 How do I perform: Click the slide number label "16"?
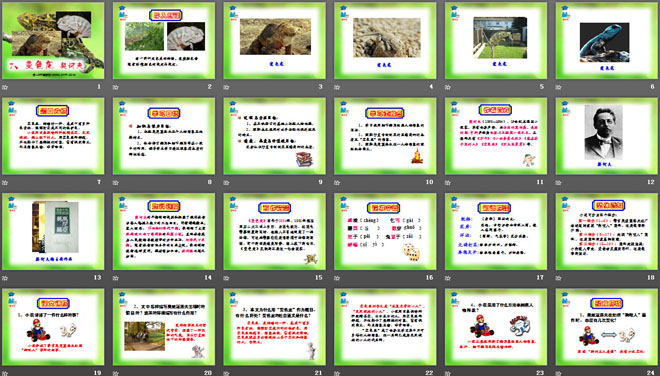click(429, 277)
